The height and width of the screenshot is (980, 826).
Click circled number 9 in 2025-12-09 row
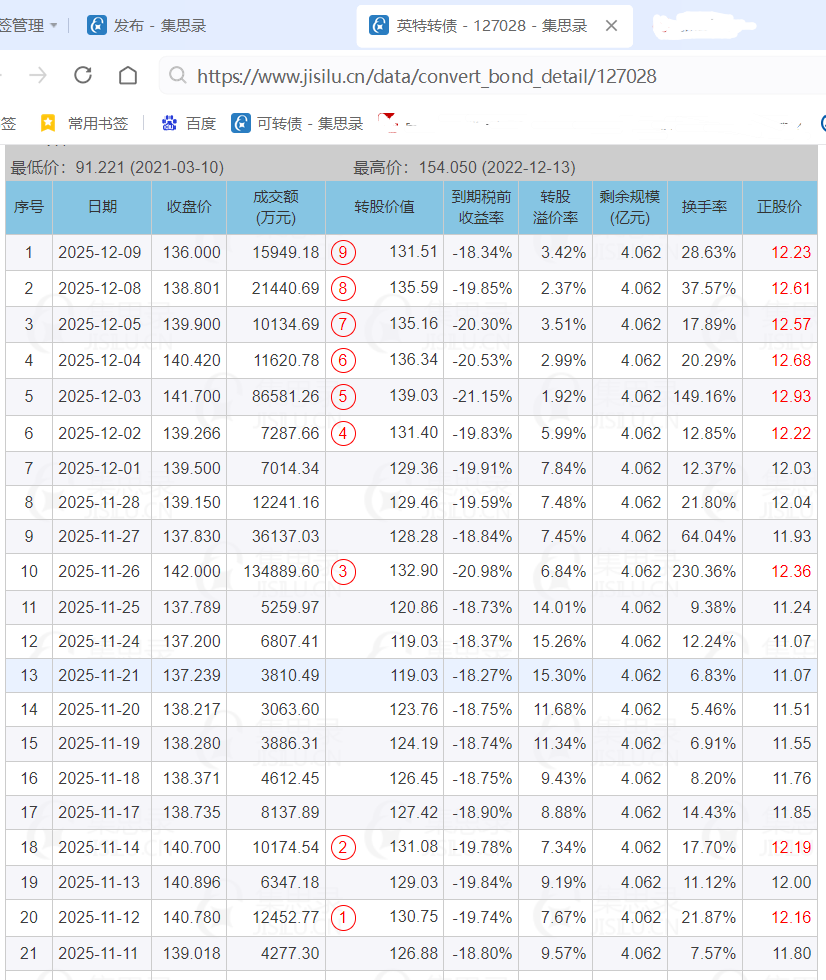[343, 252]
